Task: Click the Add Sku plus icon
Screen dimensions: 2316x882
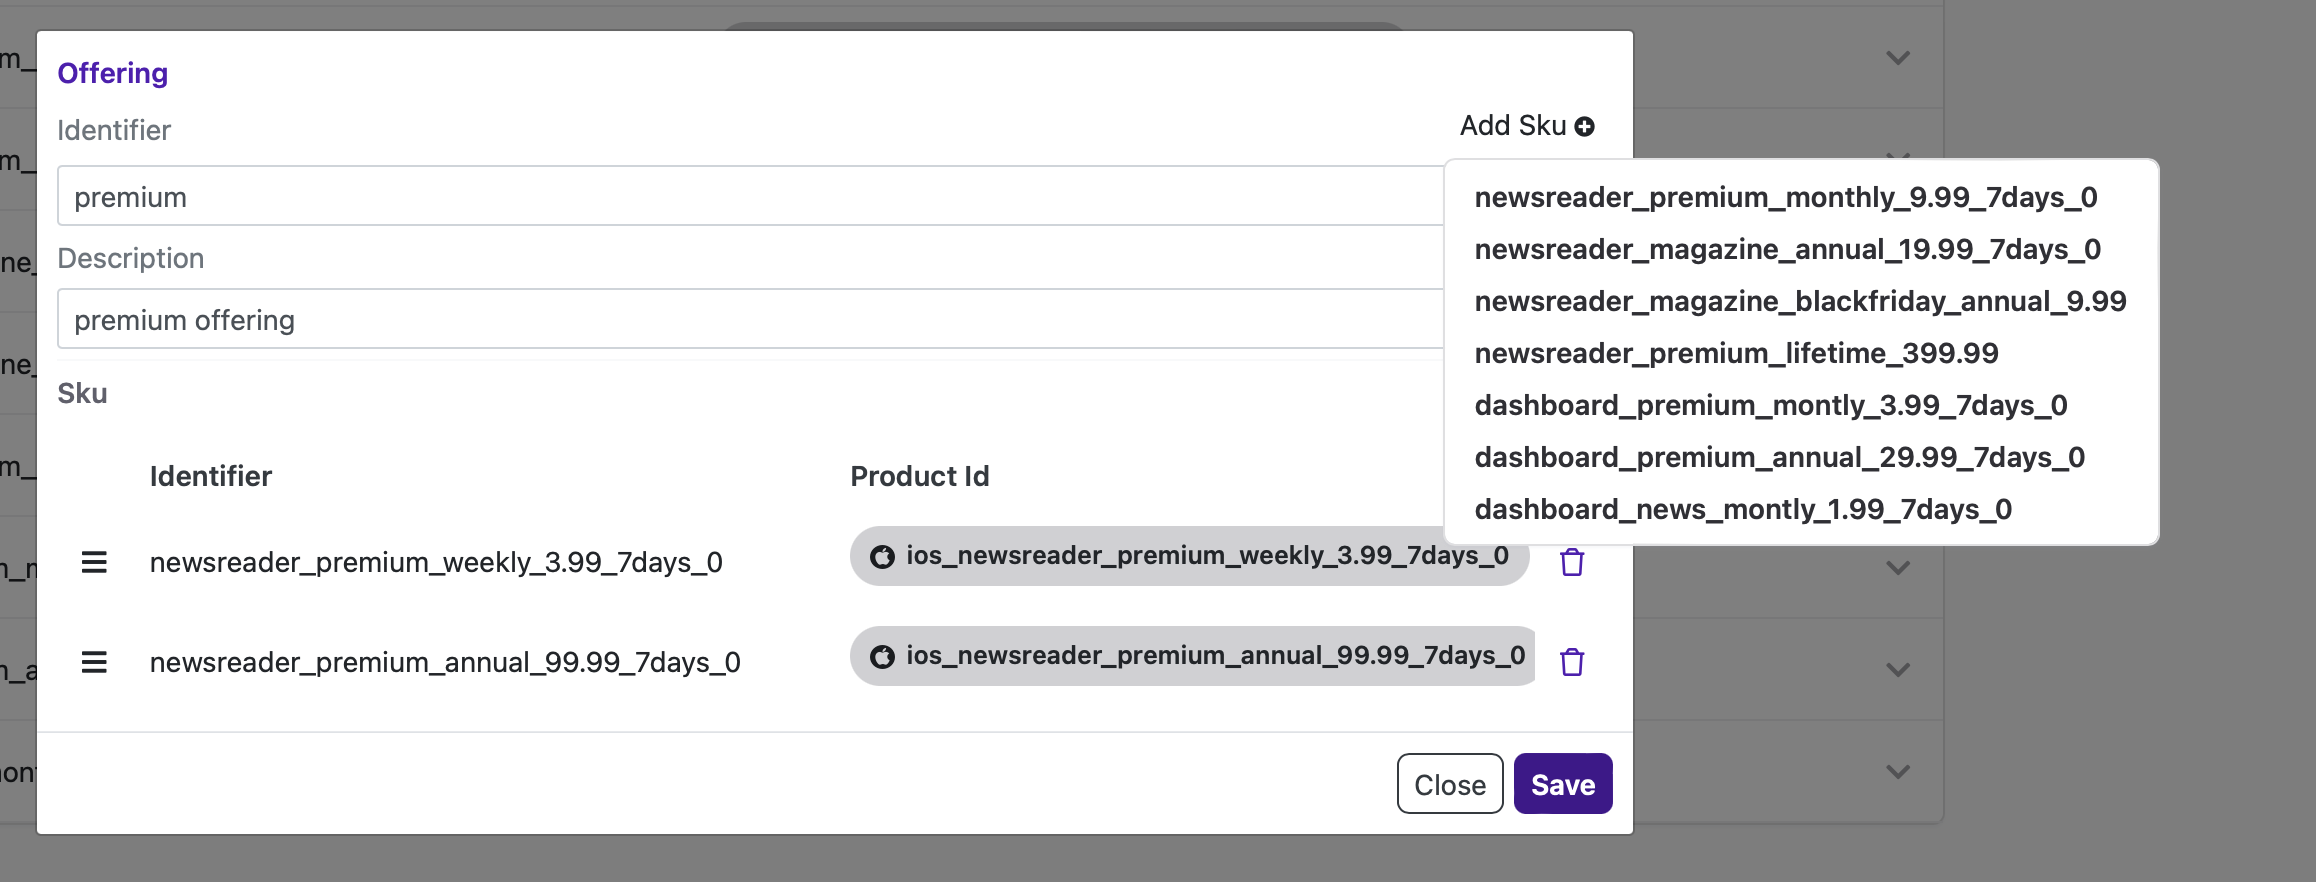Action: point(1584,127)
